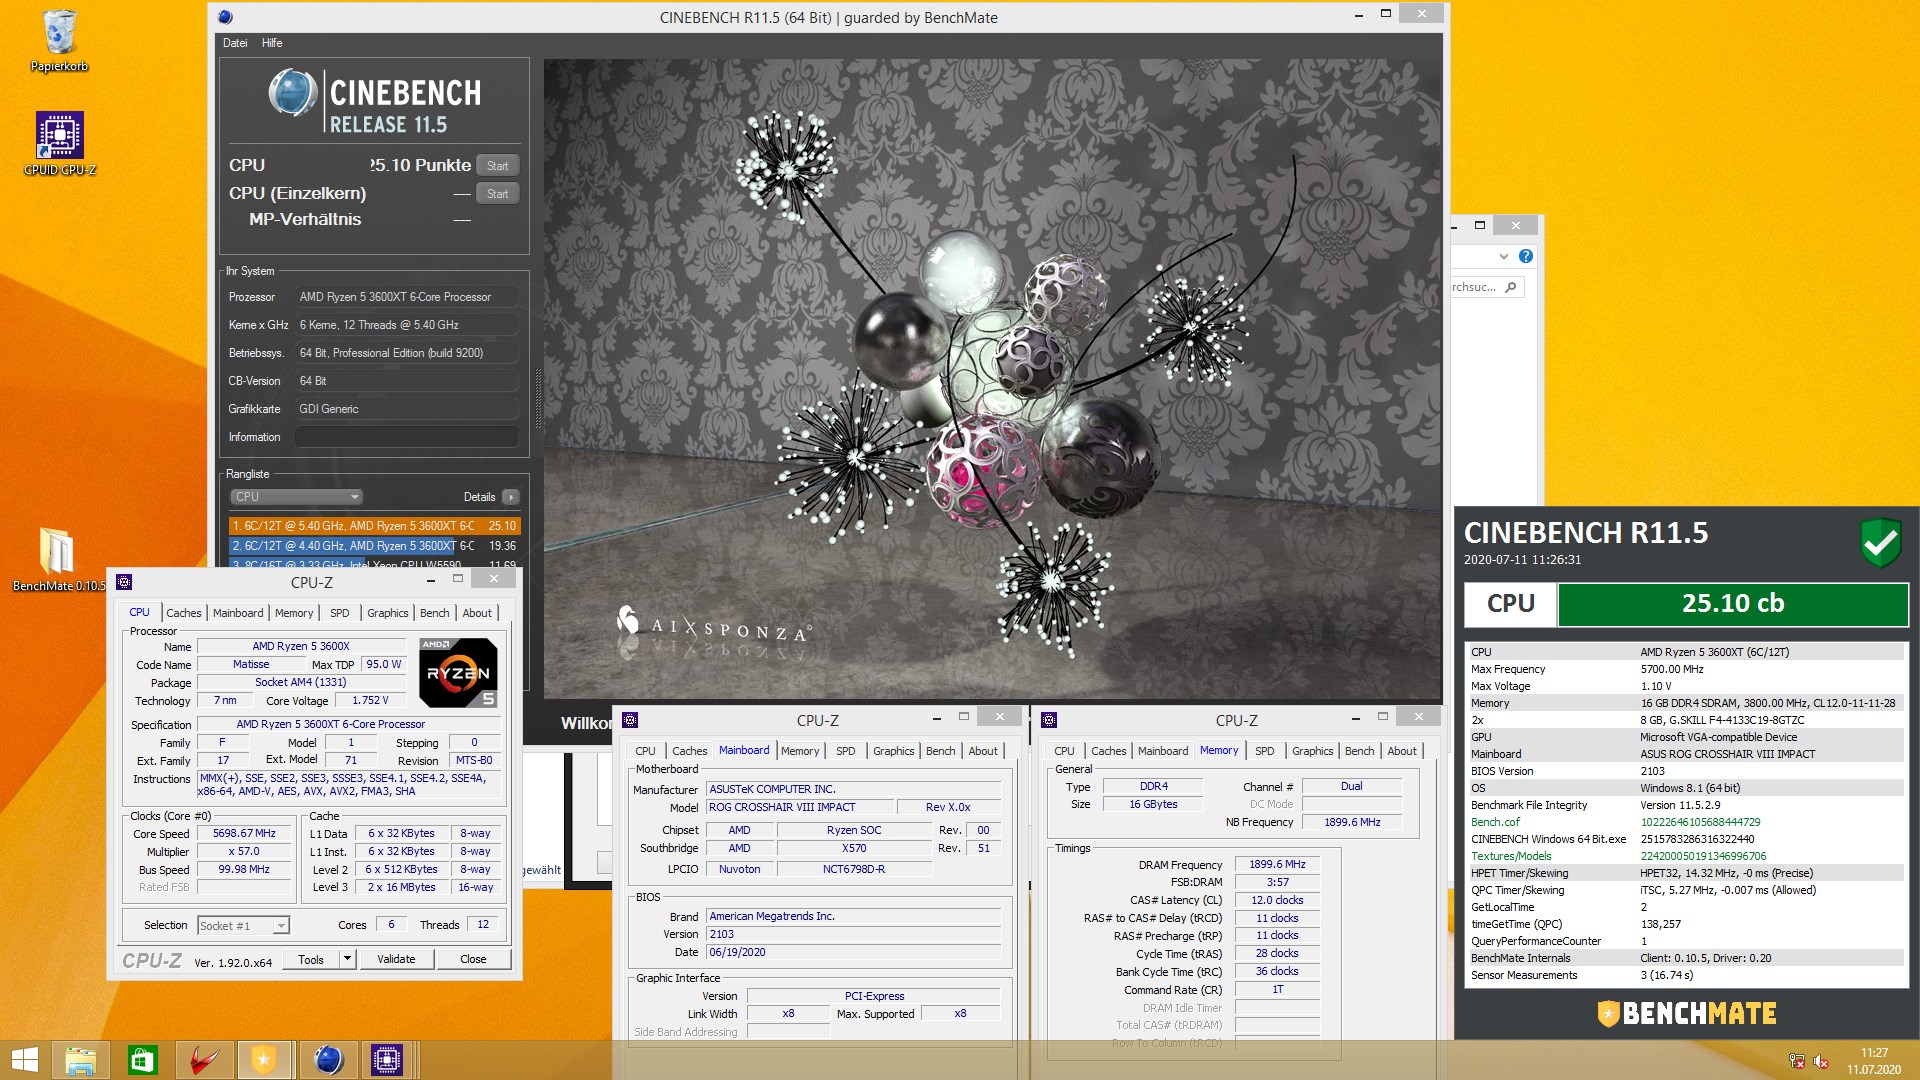
Task: Click the Details arrow button in Rangliste
Action: pos(511,497)
